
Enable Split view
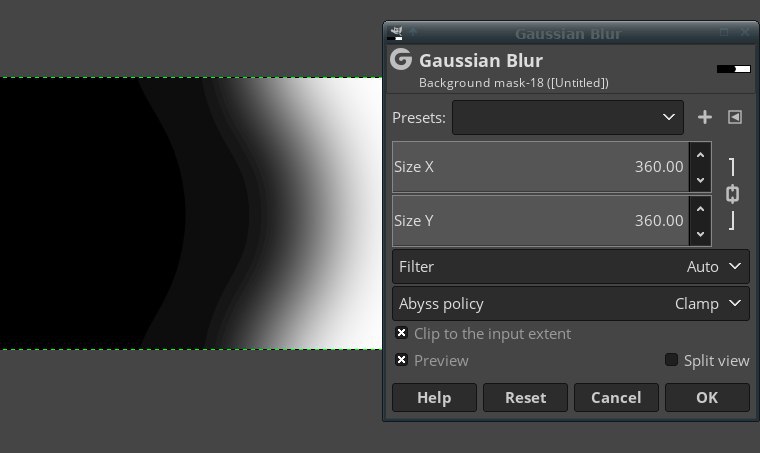[671, 359]
